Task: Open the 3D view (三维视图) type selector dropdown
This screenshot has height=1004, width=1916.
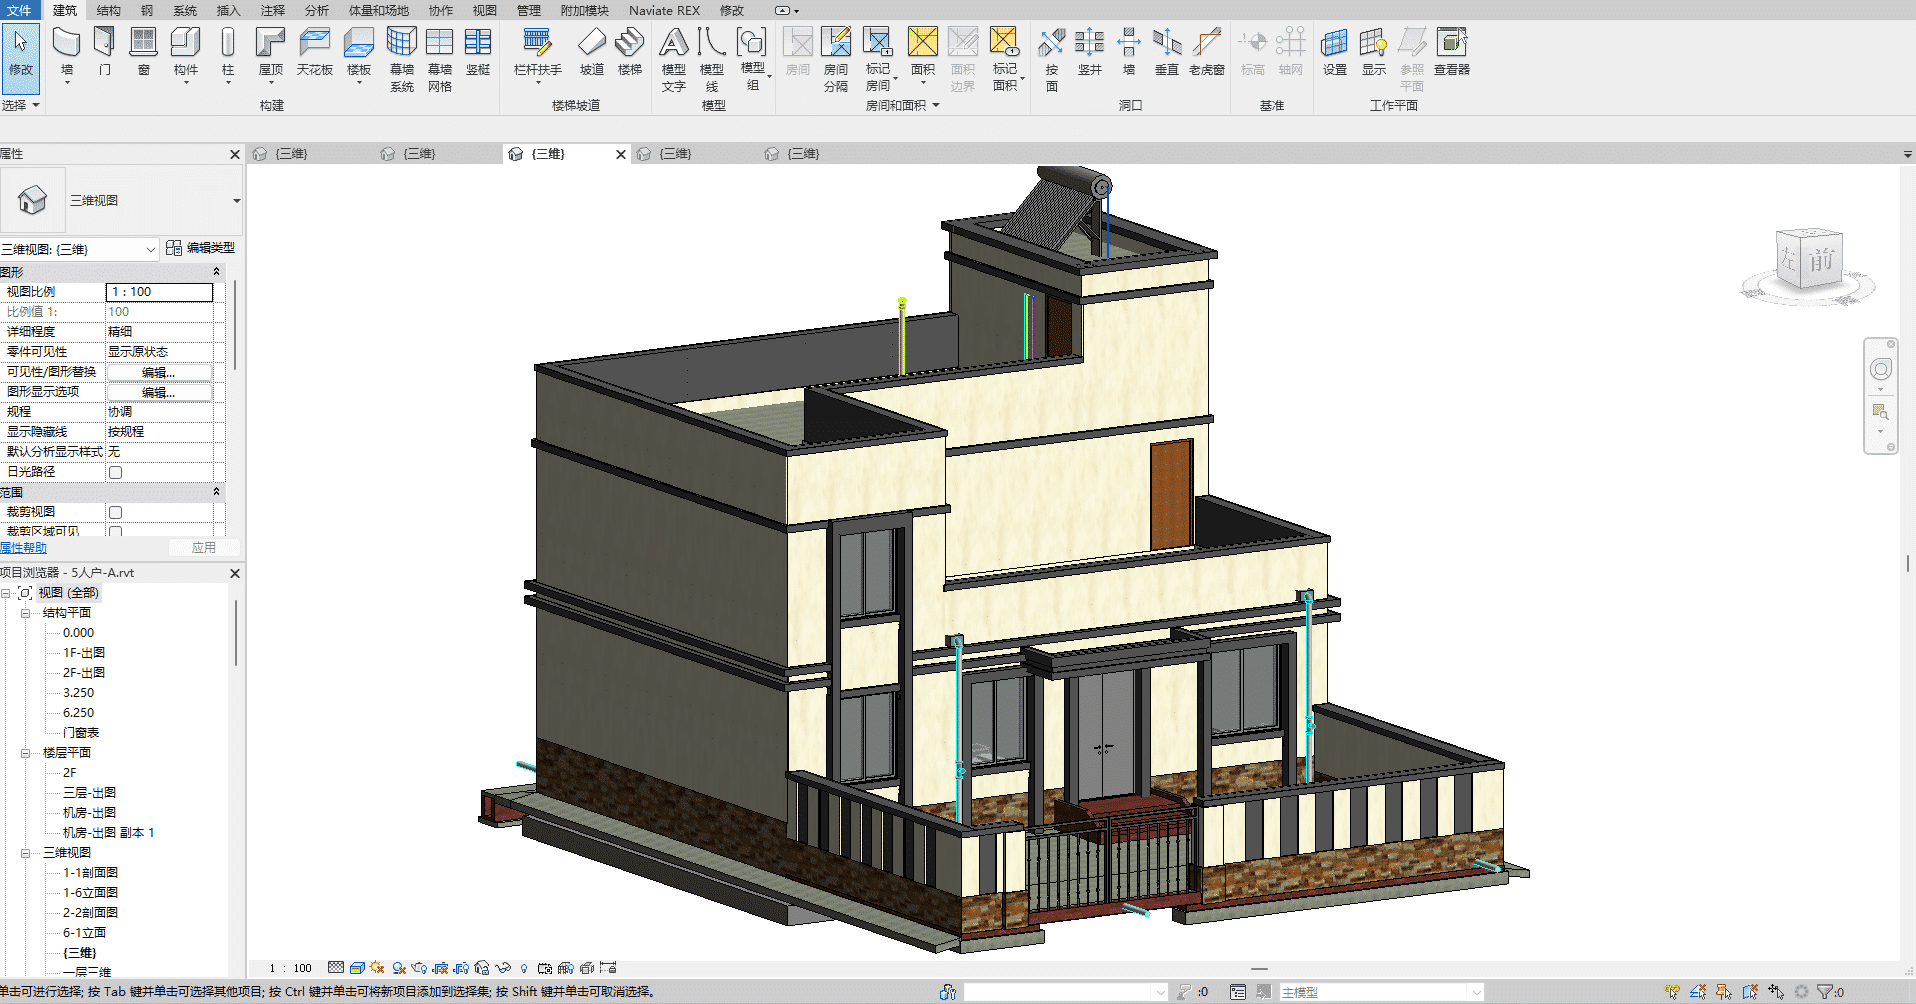Action: pyautogui.click(x=237, y=201)
